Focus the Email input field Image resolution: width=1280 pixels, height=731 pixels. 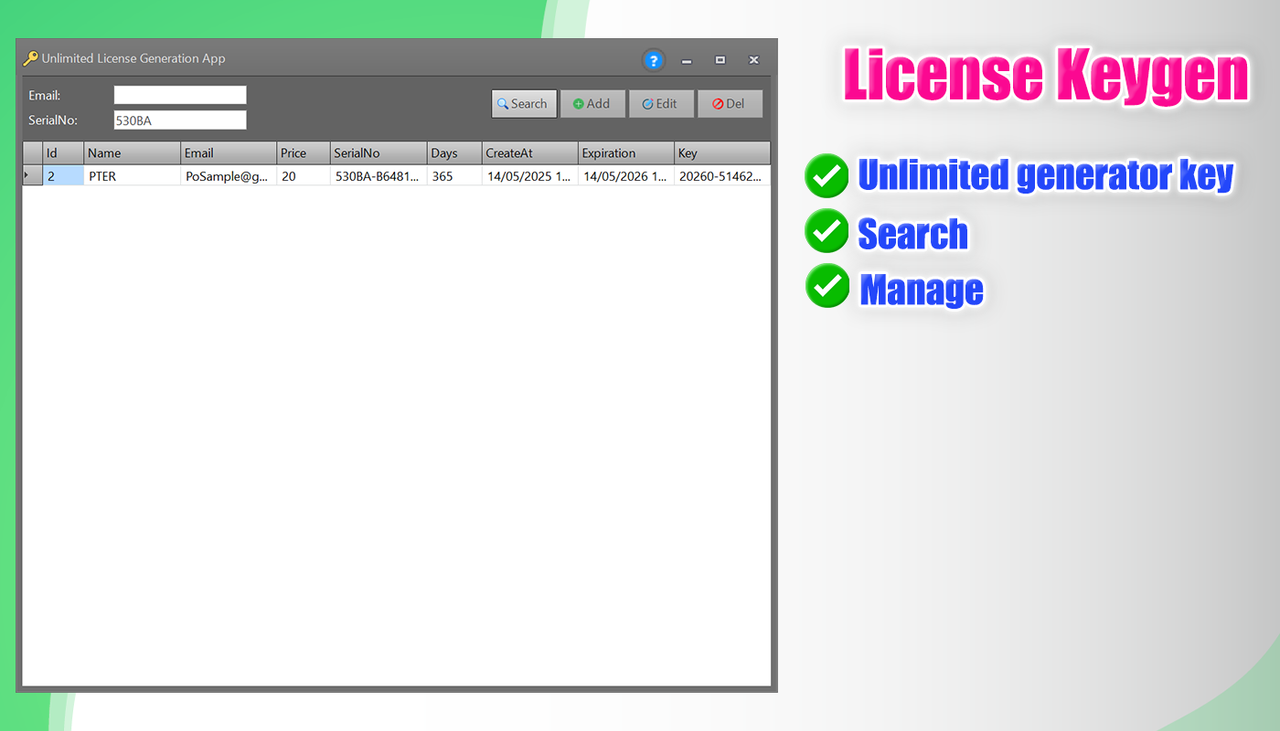[x=180, y=95]
